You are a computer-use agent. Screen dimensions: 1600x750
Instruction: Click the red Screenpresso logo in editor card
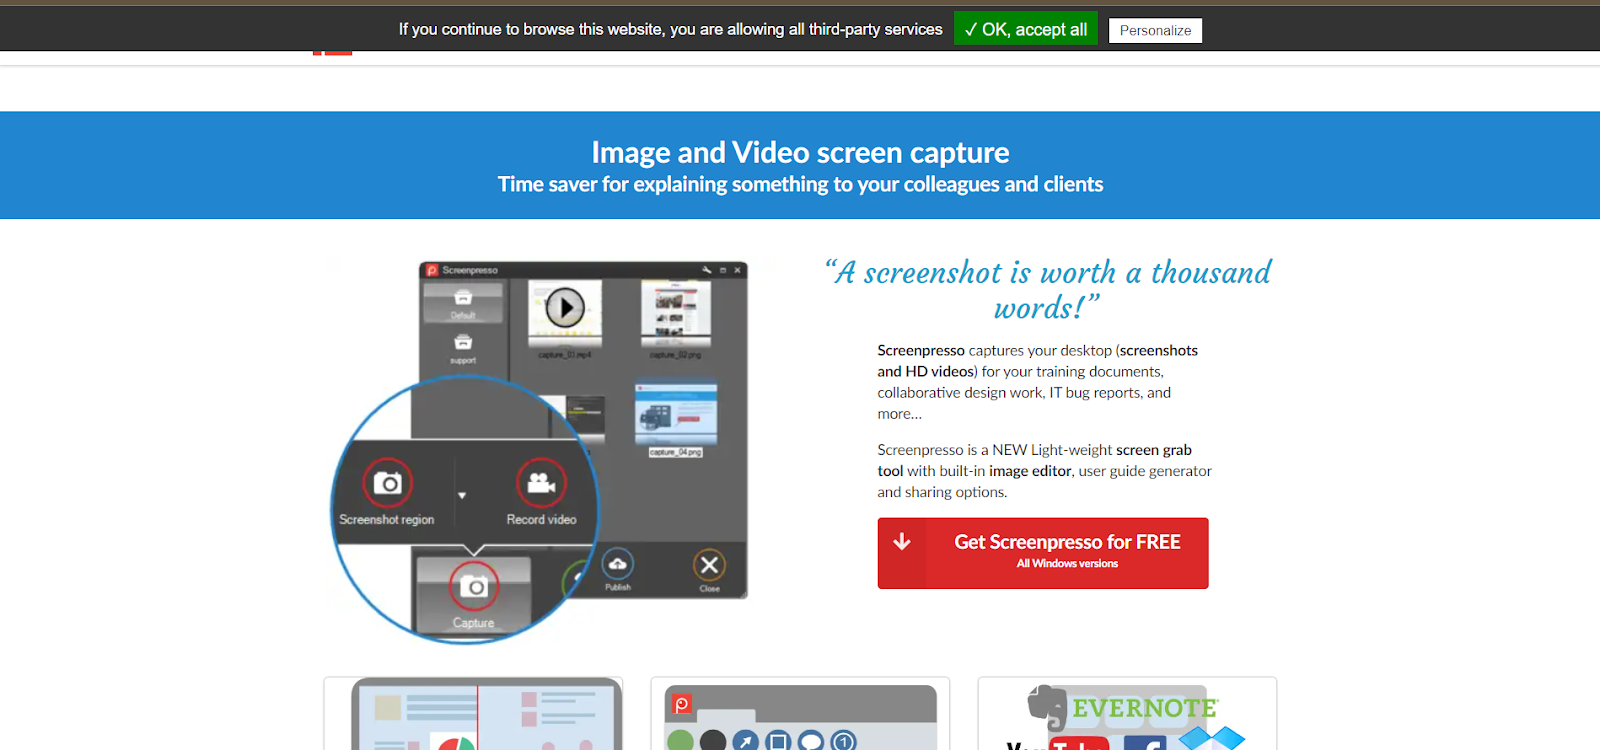click(x=682, y=704)
